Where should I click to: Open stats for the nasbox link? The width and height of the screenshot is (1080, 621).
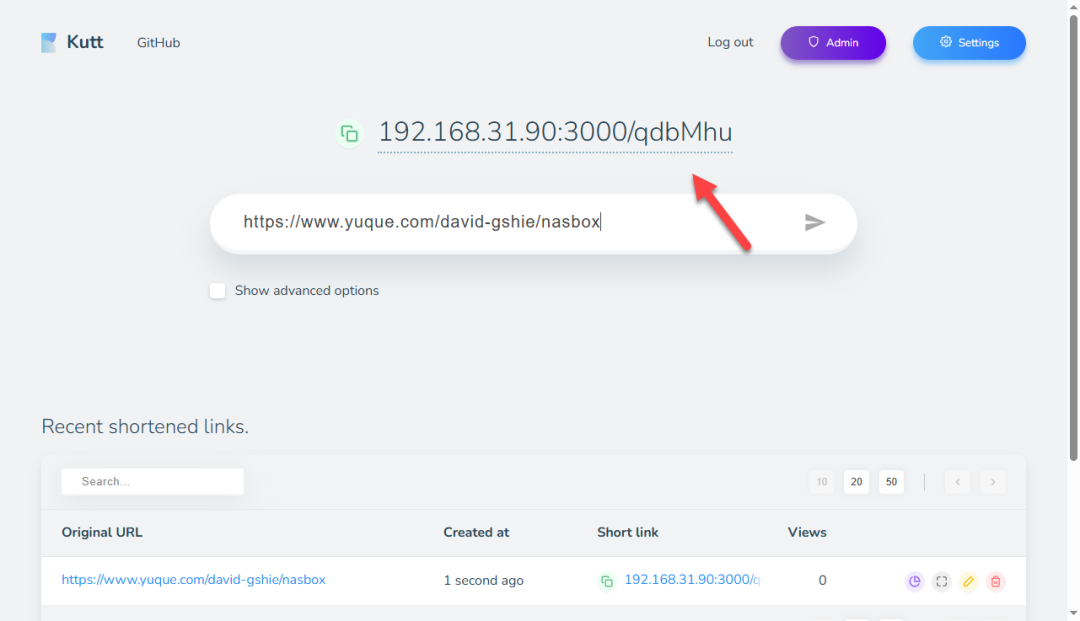point(914,581)
